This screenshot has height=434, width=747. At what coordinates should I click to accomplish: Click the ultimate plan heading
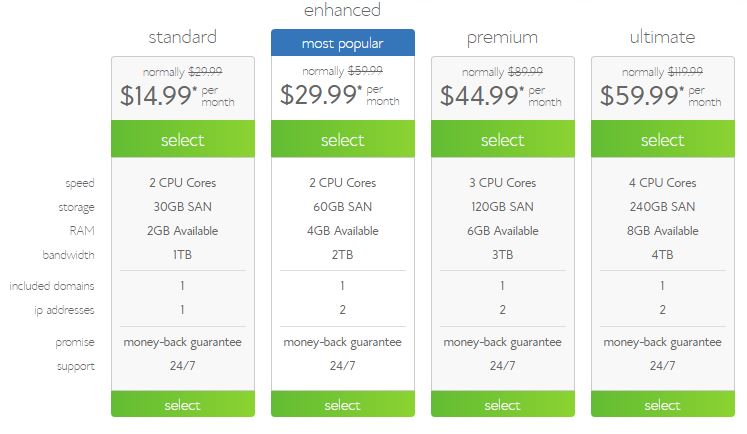coord(663,37)
